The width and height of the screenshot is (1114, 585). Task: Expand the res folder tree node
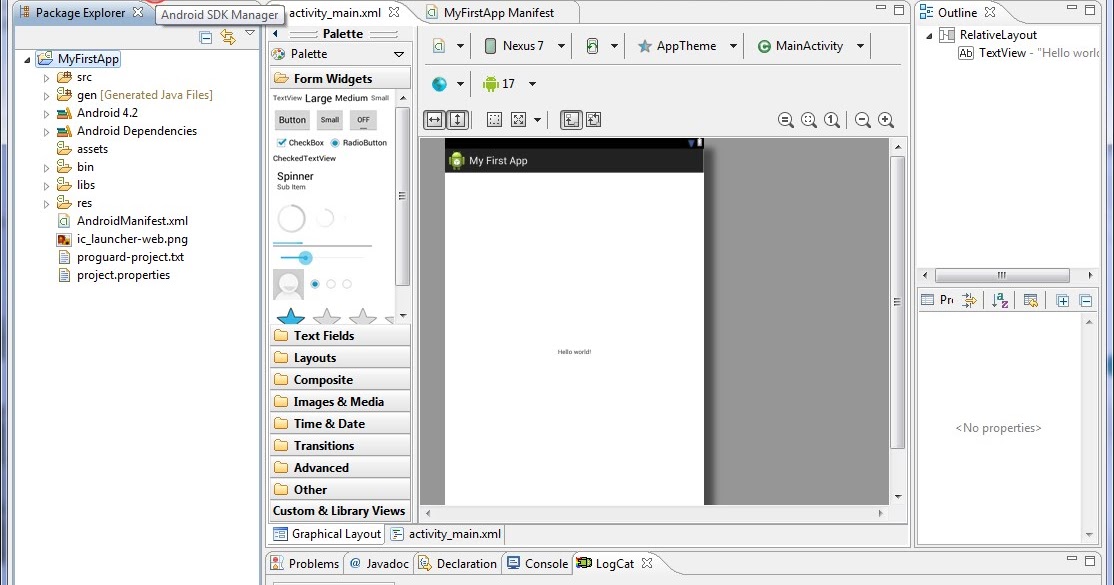click(46, 204)
